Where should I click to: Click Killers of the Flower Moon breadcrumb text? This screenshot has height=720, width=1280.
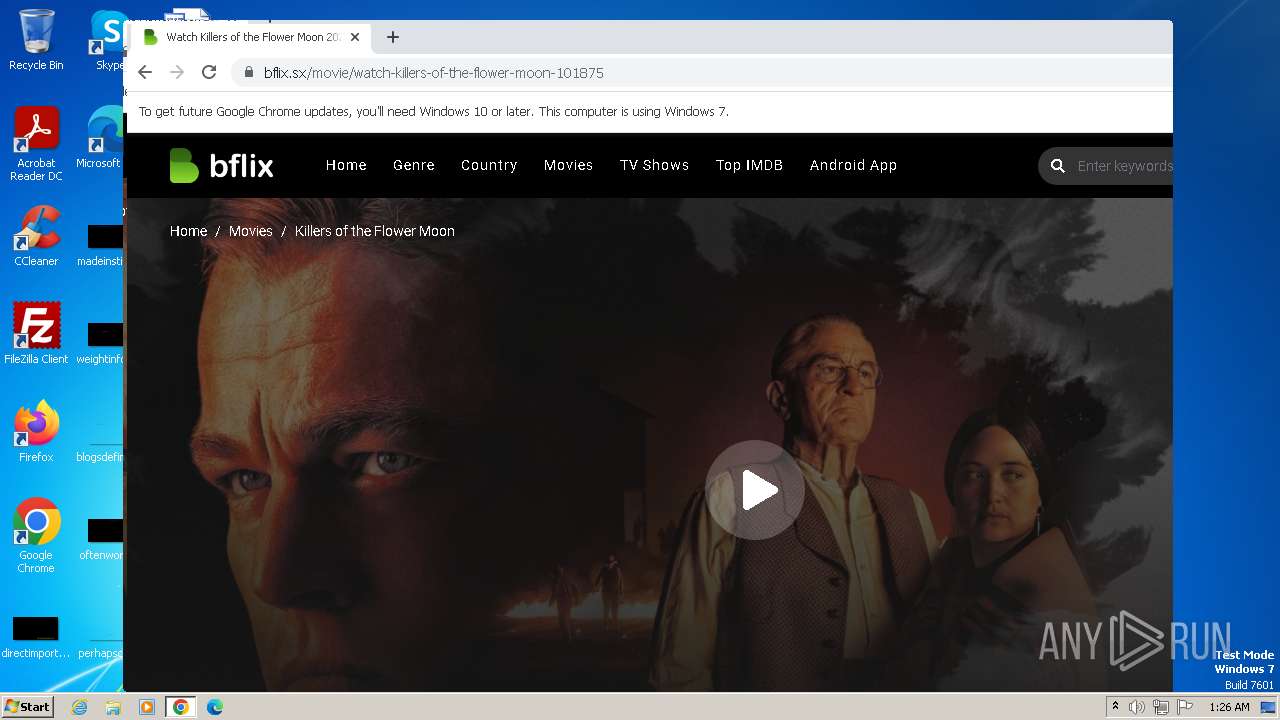(375, 231)
